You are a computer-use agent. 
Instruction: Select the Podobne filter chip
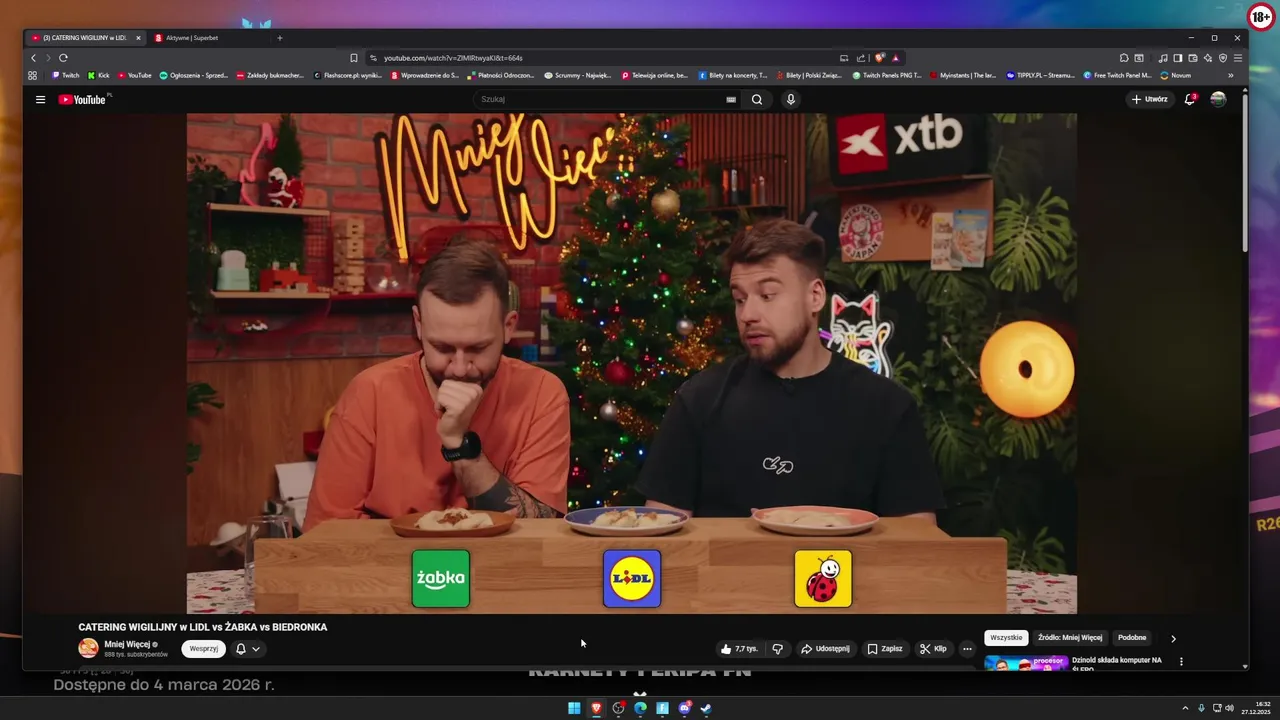1132,637
